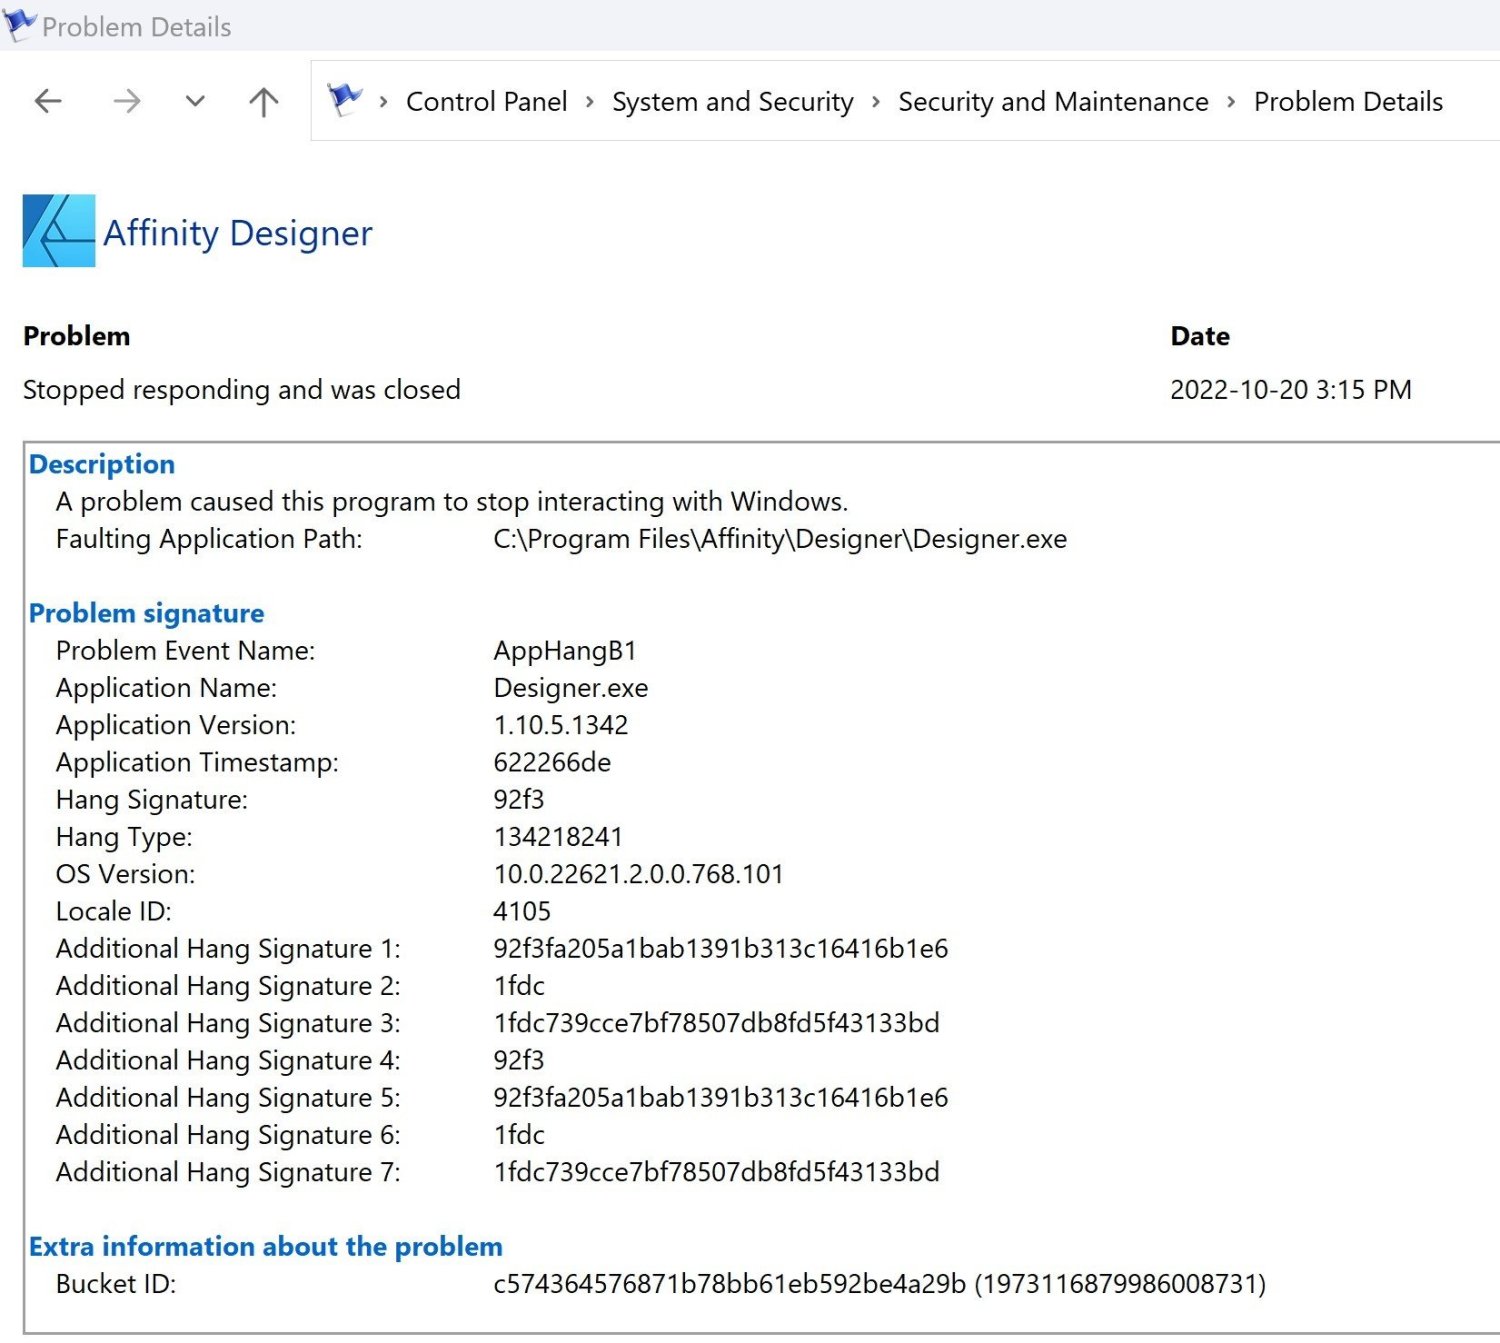Click the up arrow to go to parent folder

(x=262, y=101)
